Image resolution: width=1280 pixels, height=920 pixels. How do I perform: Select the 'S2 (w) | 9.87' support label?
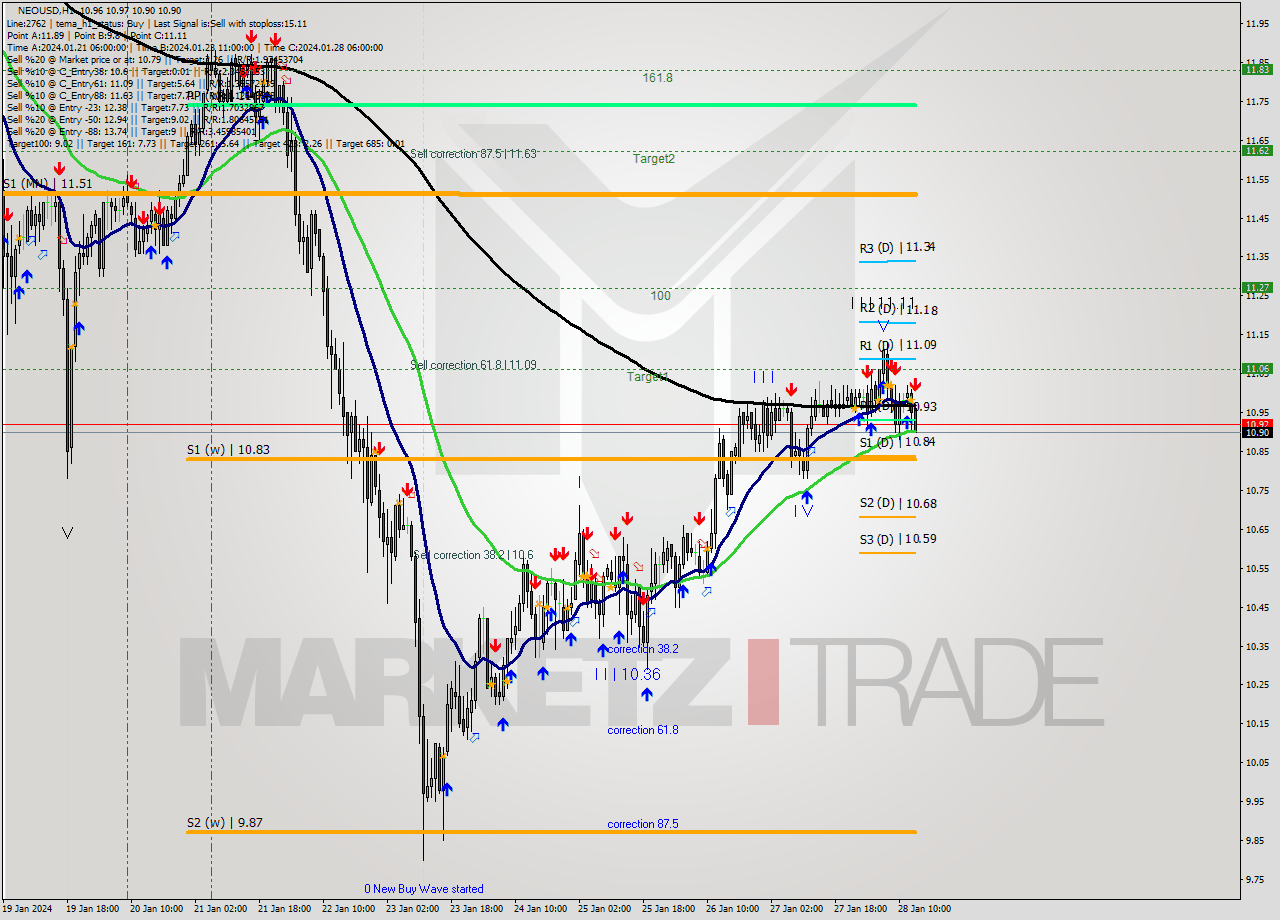[x=225, y=823]
